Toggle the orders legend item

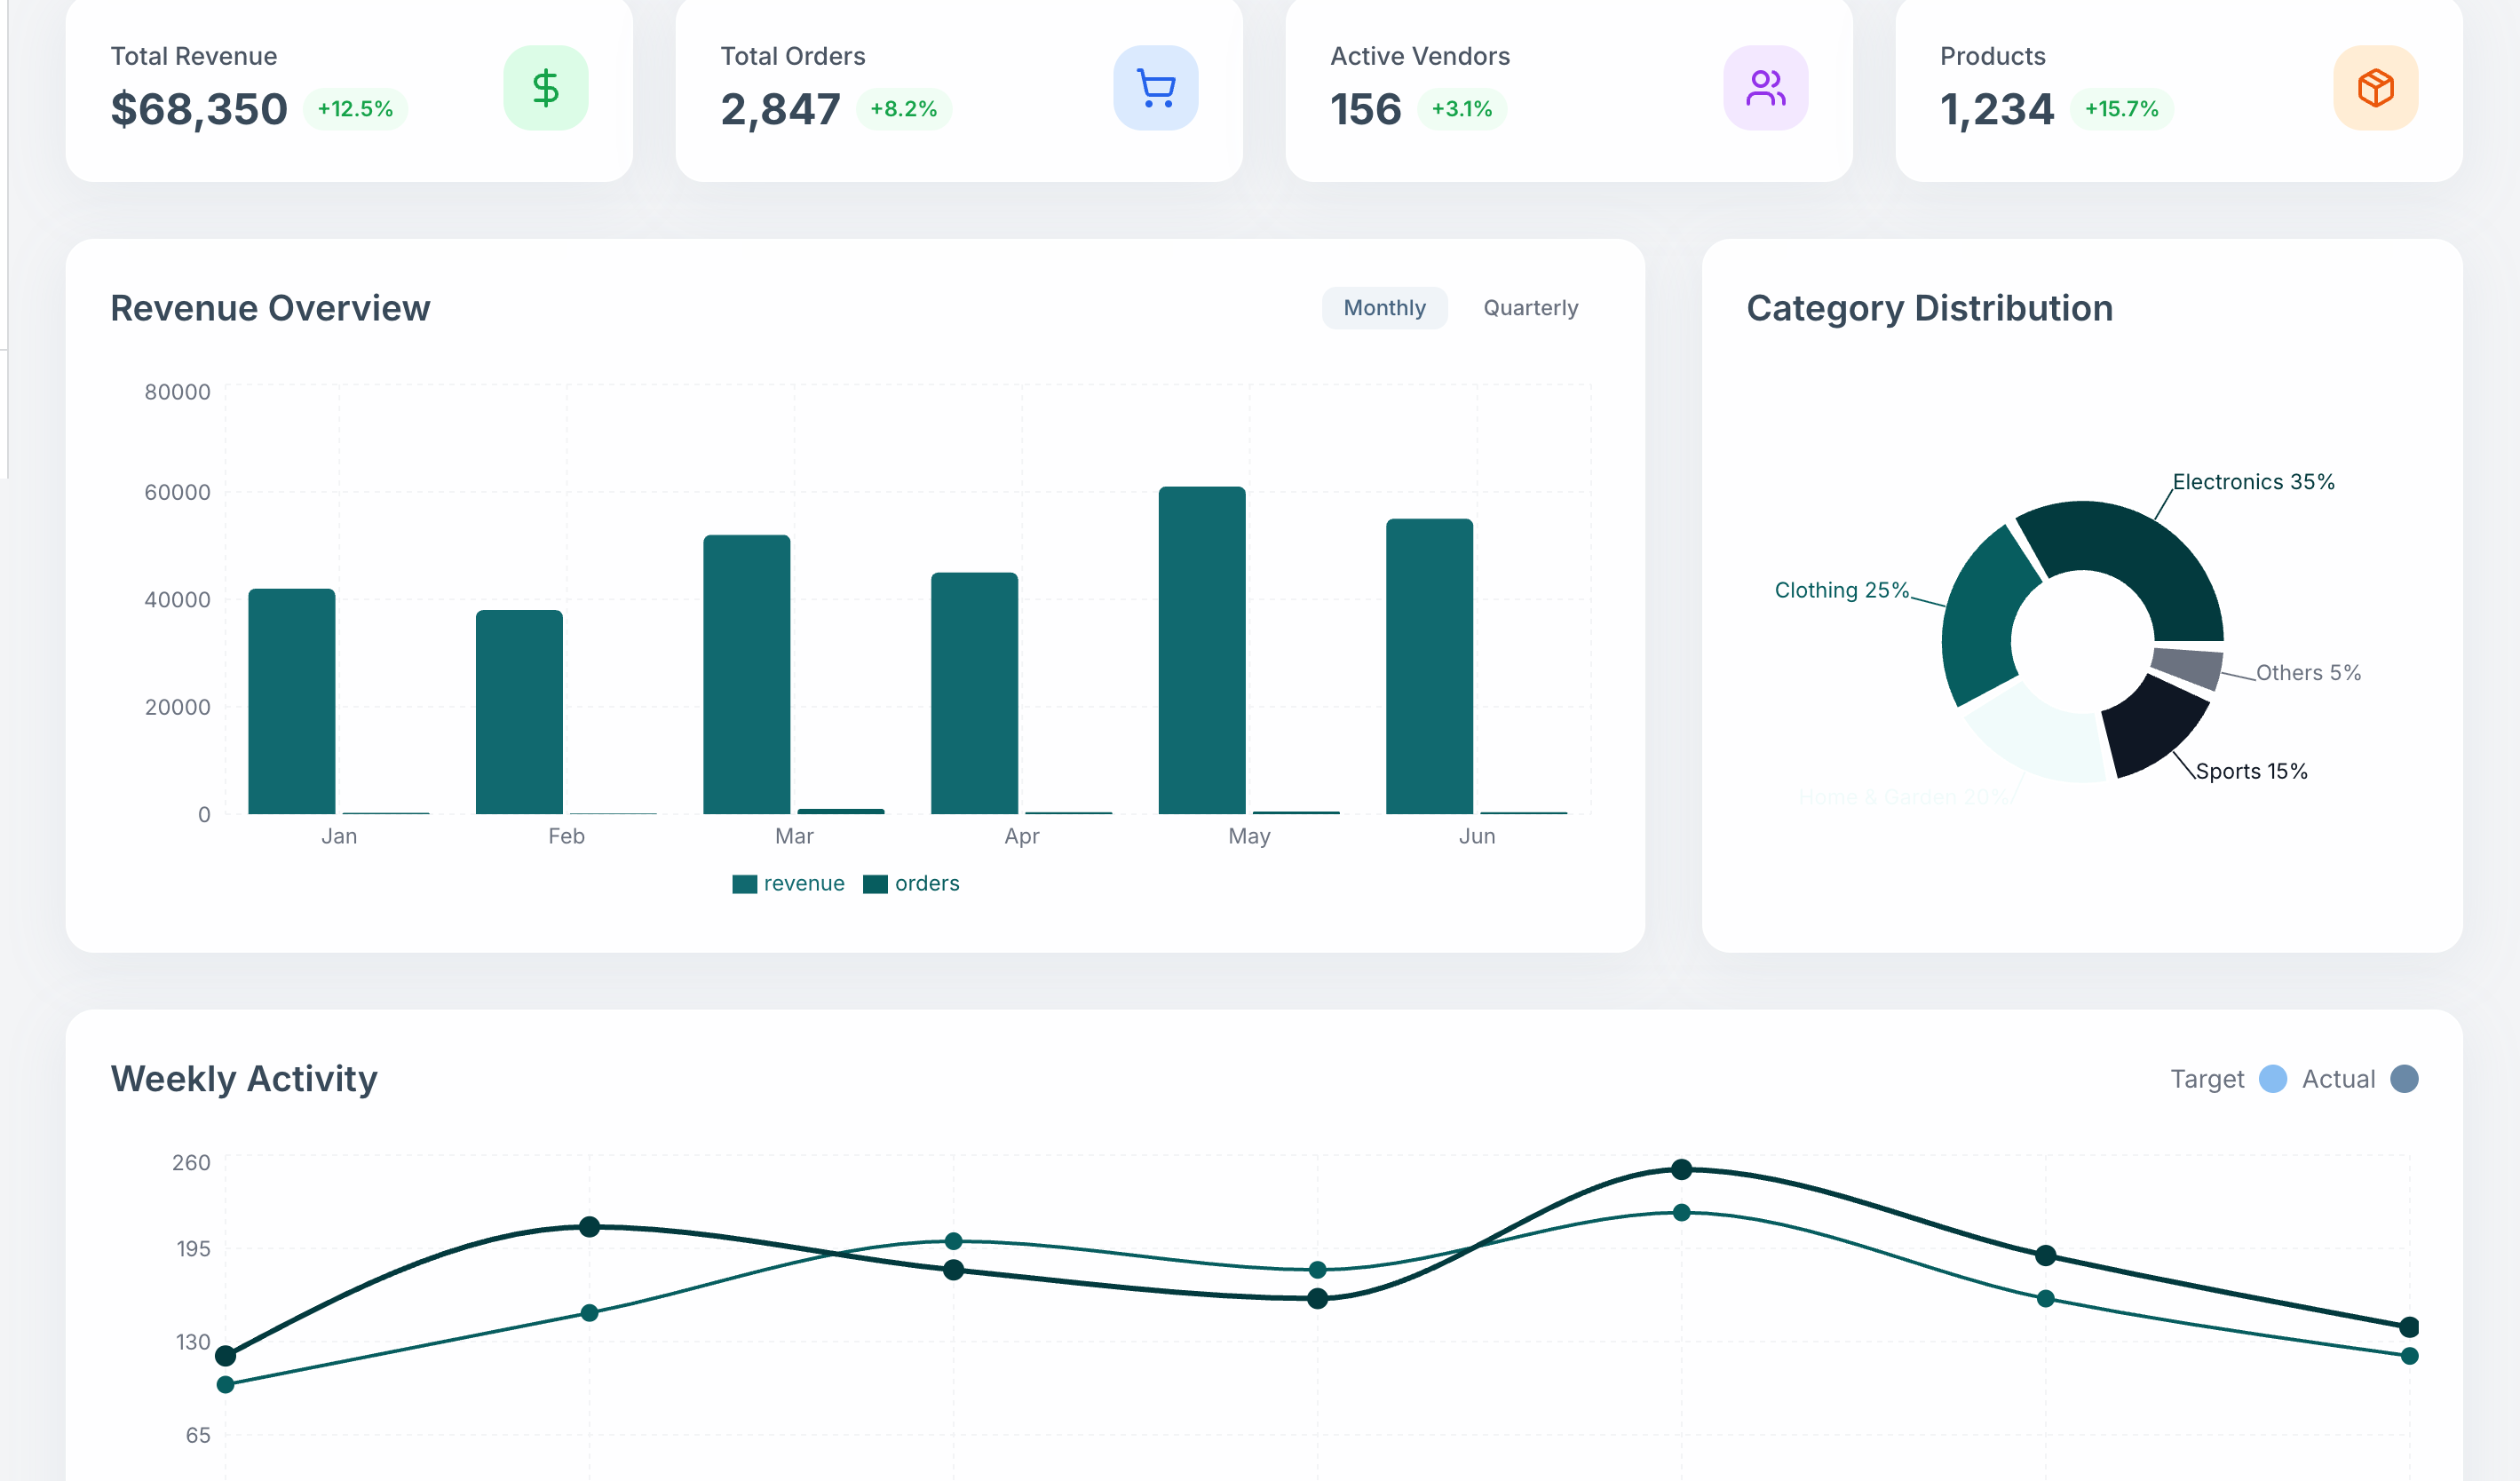click(910, 883)
